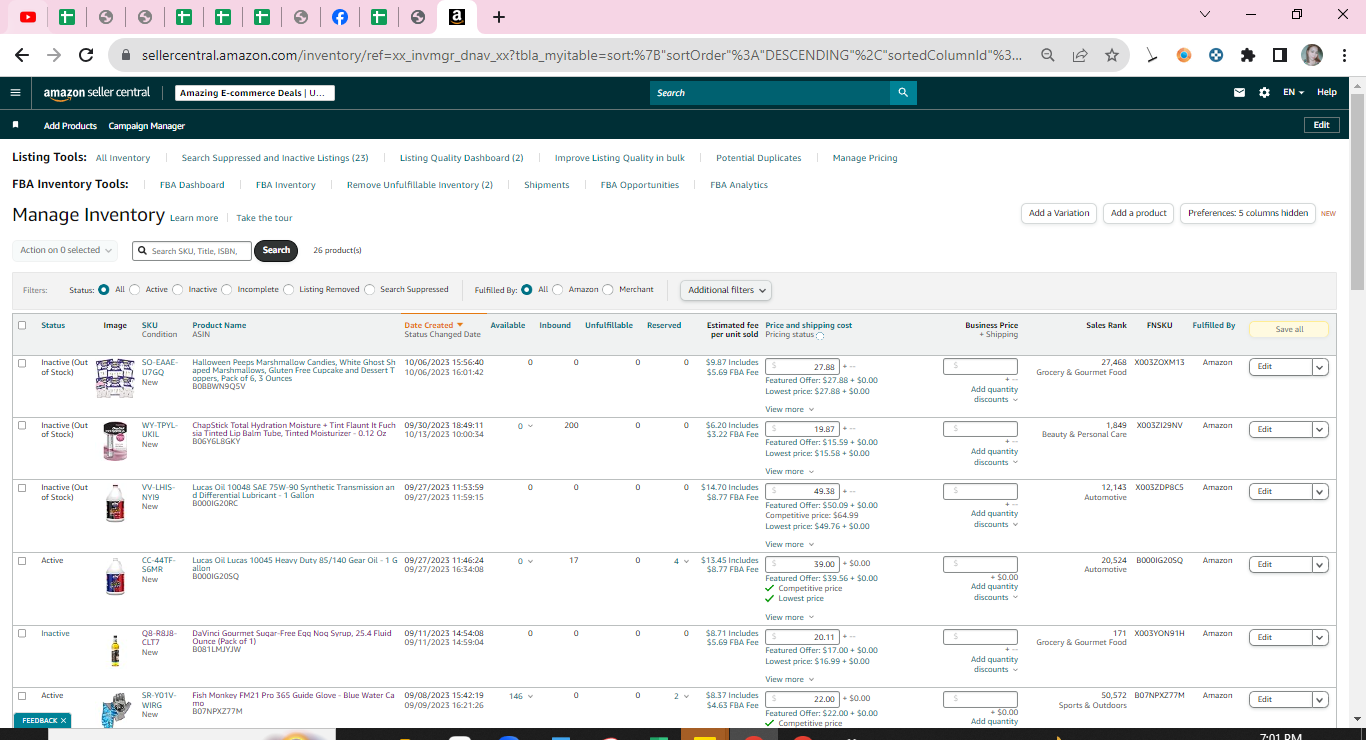This screenshot has height=740, width=1366.
Task: Select the Inactive status filter radio
Action: click(x=178, y=290)
